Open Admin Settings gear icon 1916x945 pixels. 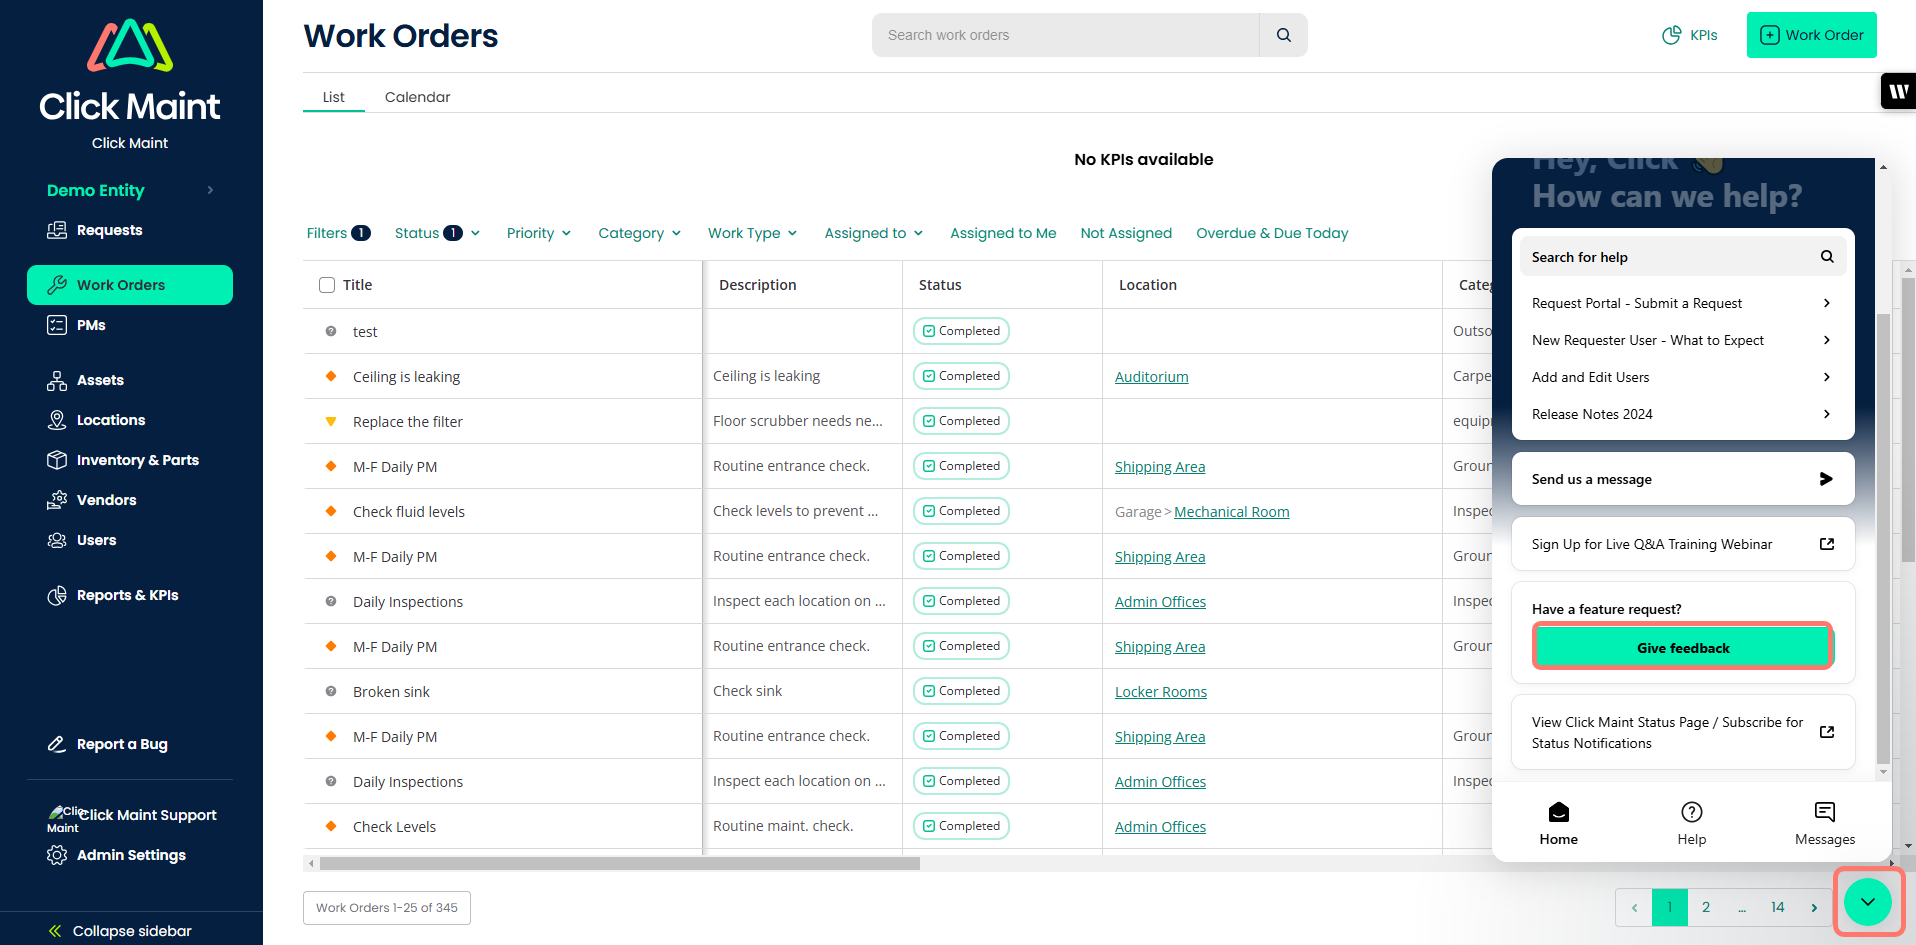[x=57, y=855]
